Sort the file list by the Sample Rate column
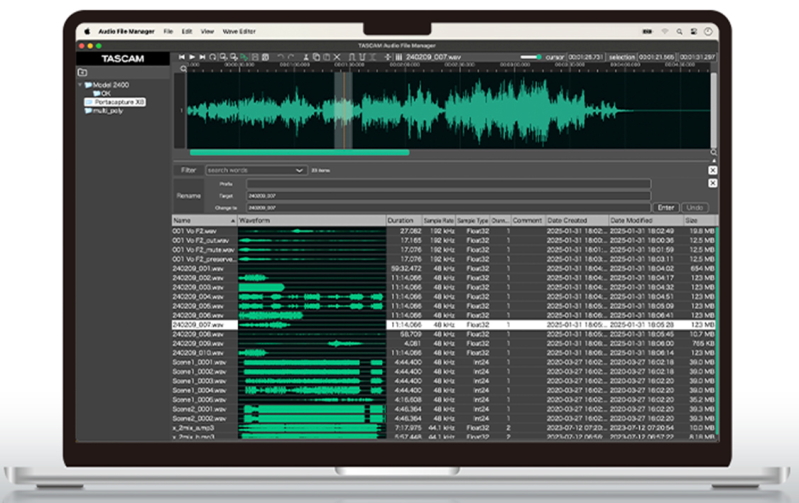 [x=439, y=221]
